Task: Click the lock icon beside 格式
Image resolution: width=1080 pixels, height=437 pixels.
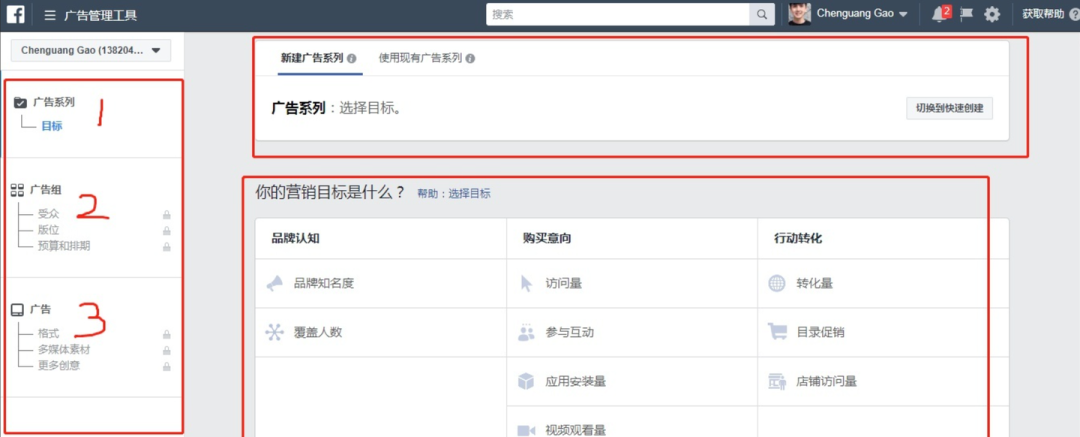Action: pyautogui.click(x=166, y=334)
